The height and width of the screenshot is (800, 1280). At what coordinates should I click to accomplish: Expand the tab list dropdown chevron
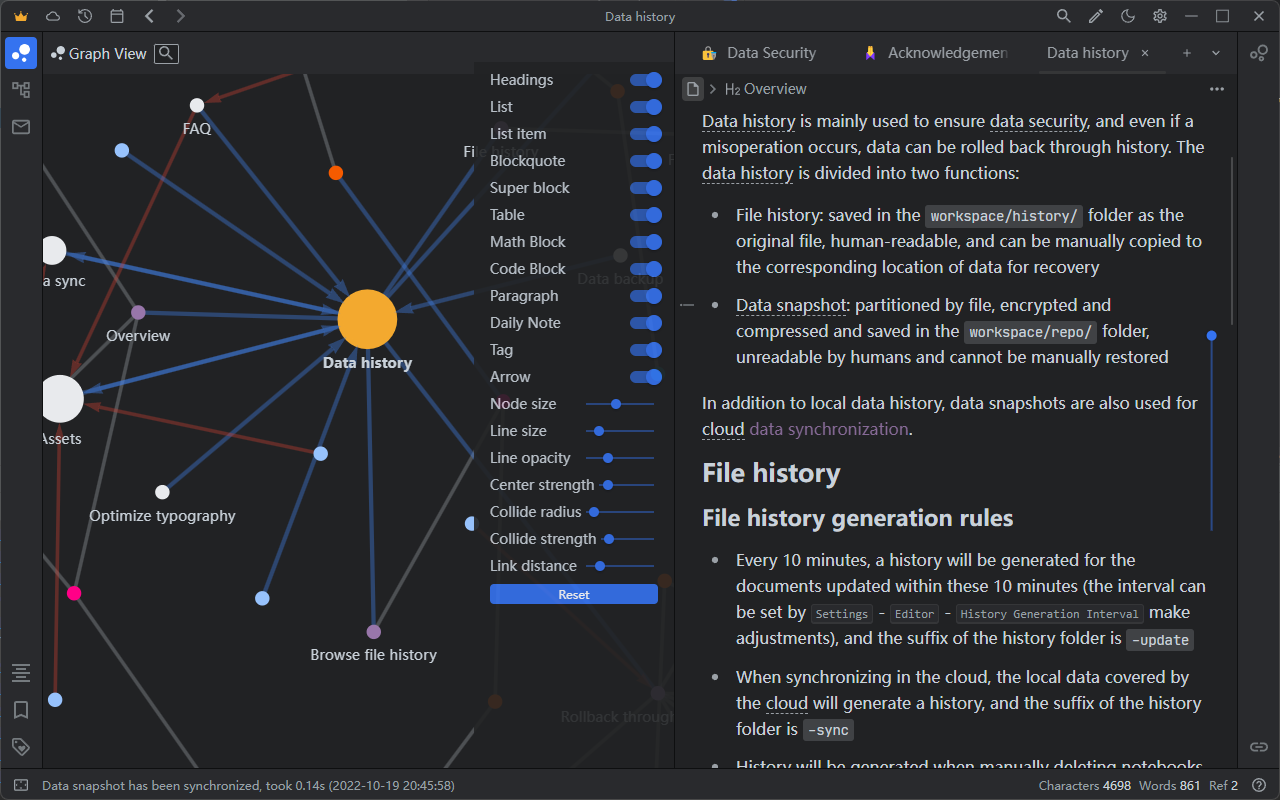1216,53
